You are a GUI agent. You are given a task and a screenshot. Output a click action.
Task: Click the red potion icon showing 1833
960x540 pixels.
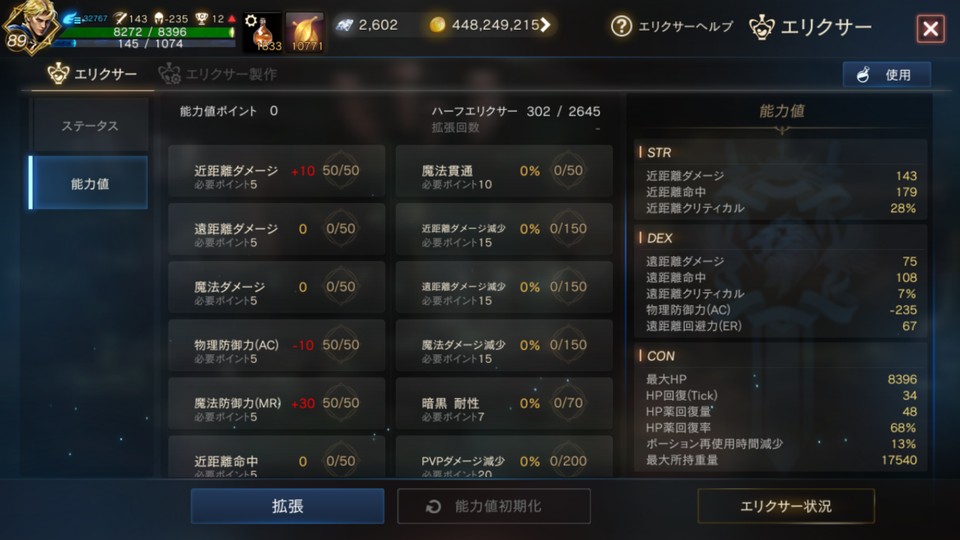pyautogui.click(x=263, y=32)
